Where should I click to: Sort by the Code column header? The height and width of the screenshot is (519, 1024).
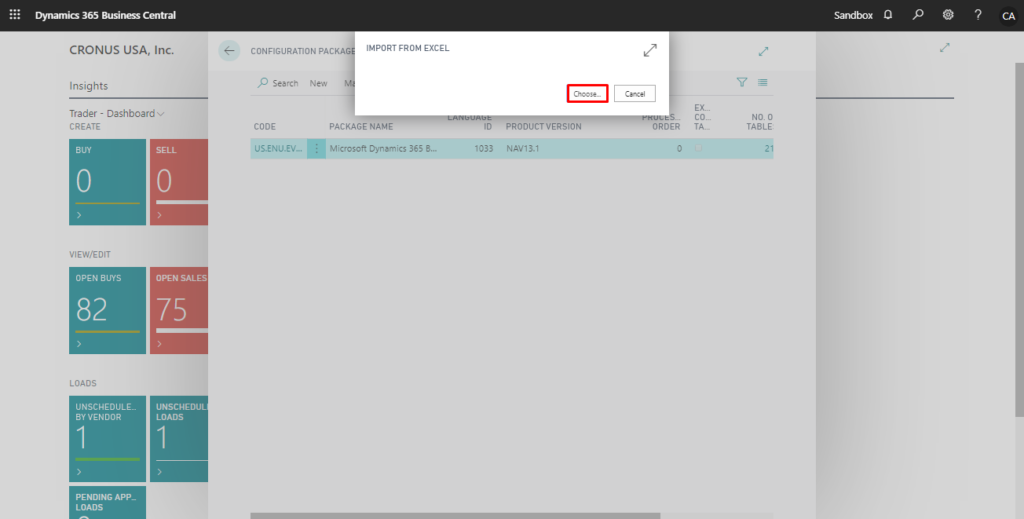pyautogui.click(x=265, y=127)
